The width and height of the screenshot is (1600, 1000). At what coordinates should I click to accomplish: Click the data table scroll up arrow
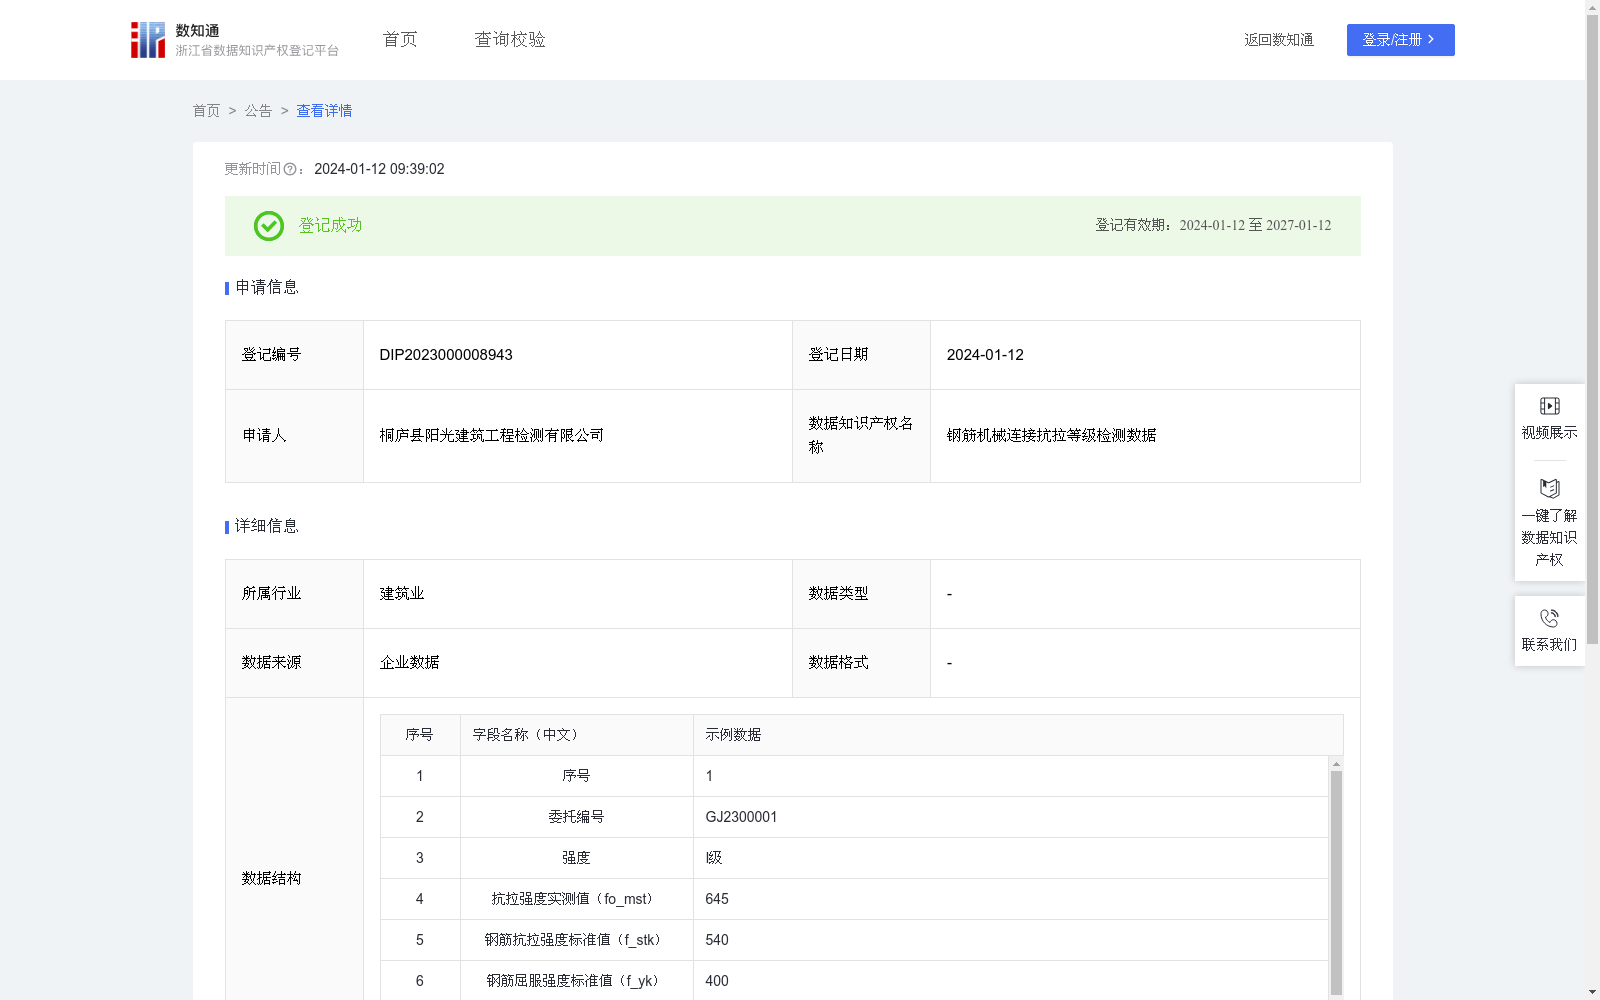point(1336,764)
